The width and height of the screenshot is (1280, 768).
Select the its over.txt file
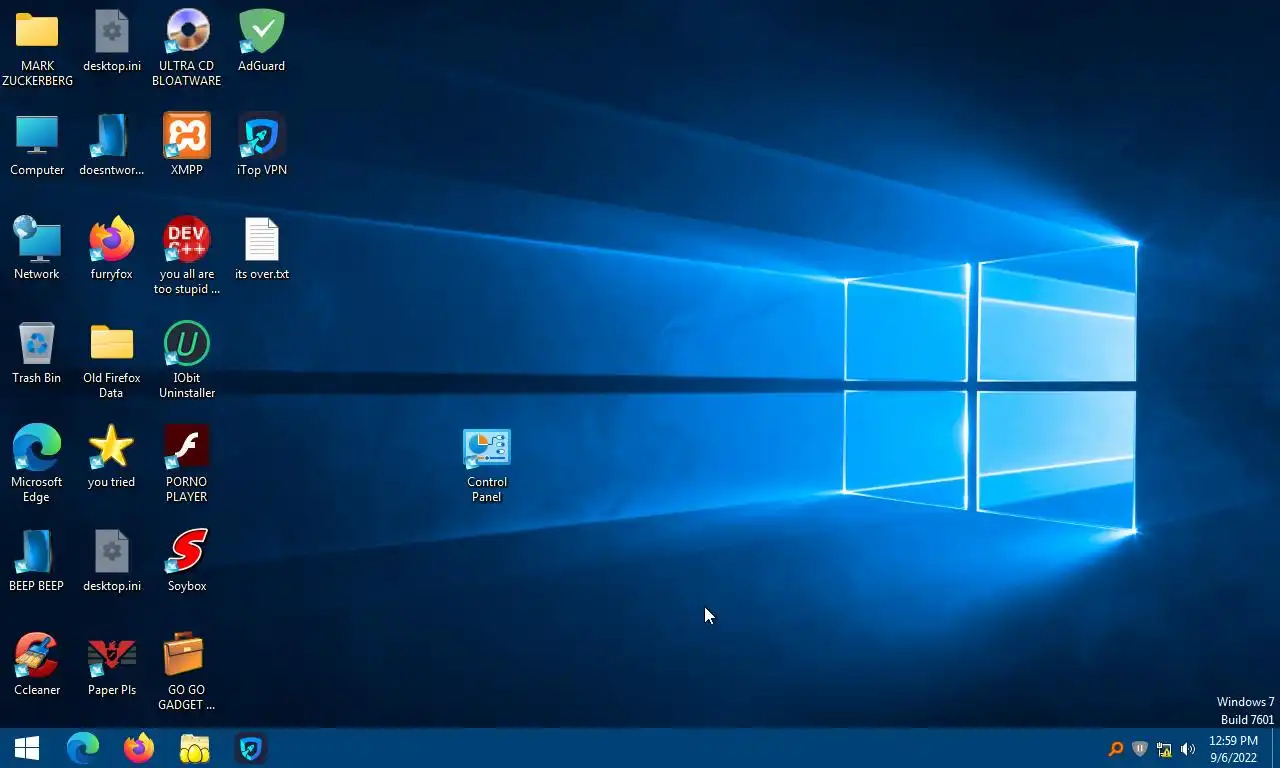click(262, 240)
